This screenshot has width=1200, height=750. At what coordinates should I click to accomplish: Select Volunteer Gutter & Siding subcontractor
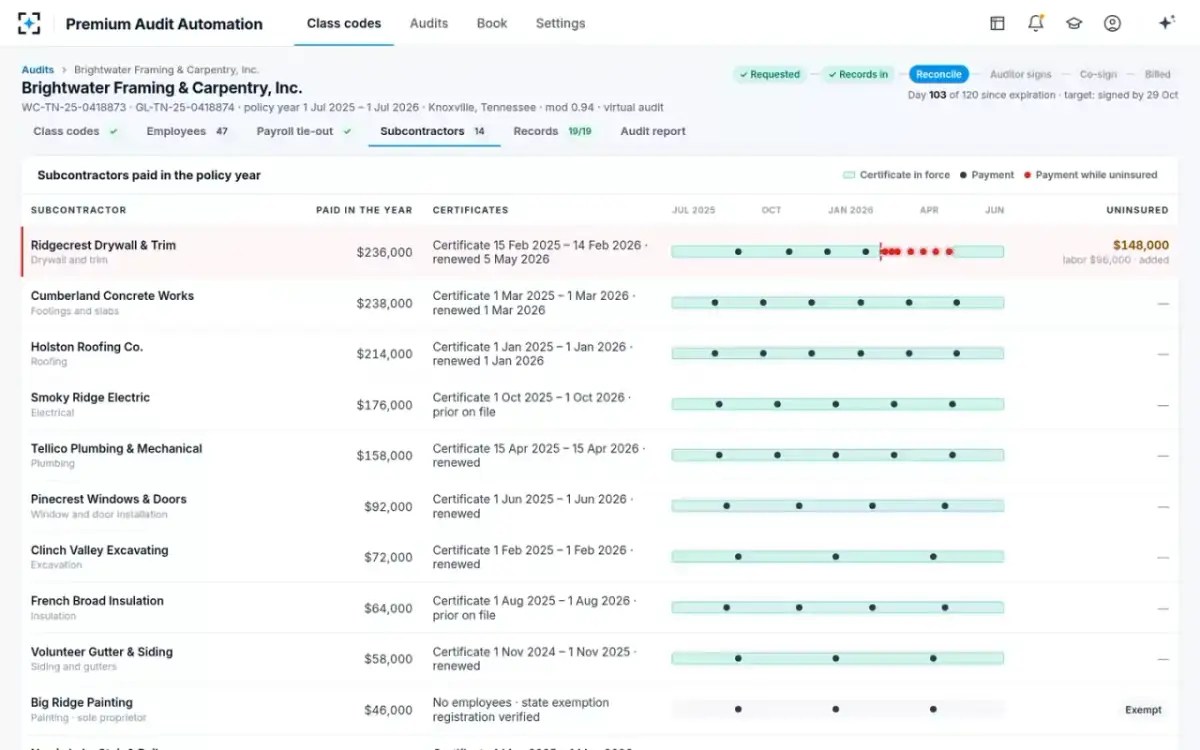[101, 652]
